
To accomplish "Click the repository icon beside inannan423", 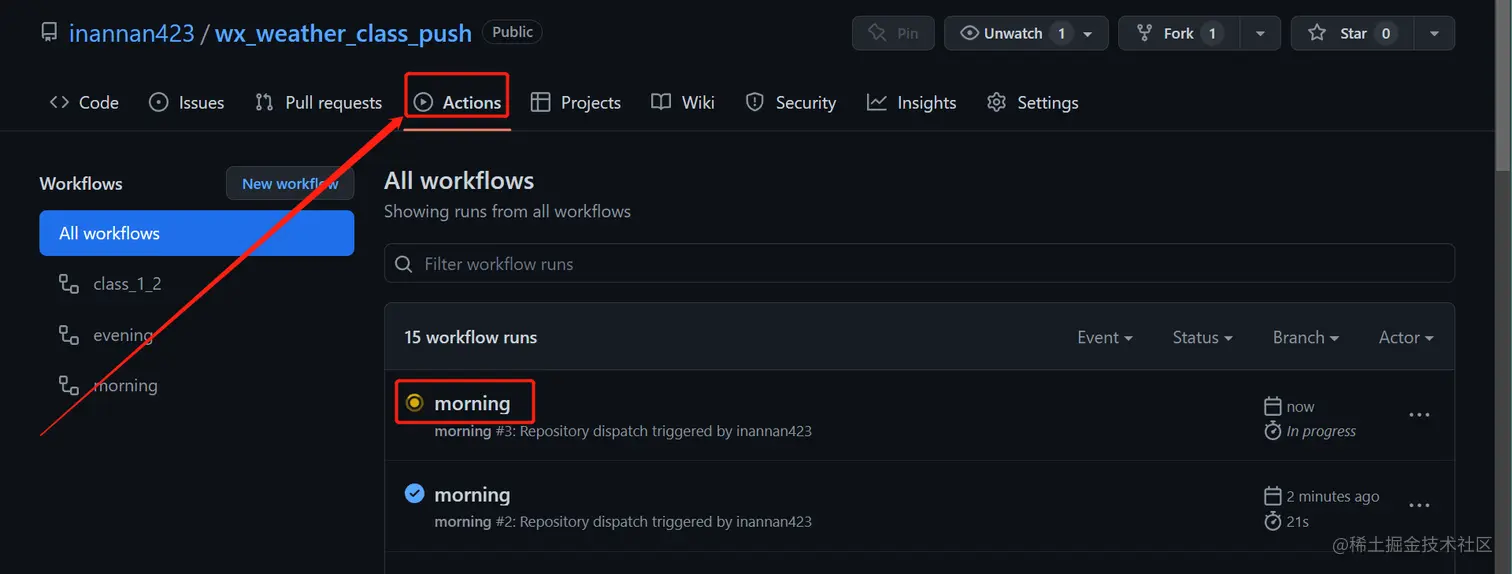I will pyautogui.click(x=49, y=33).
